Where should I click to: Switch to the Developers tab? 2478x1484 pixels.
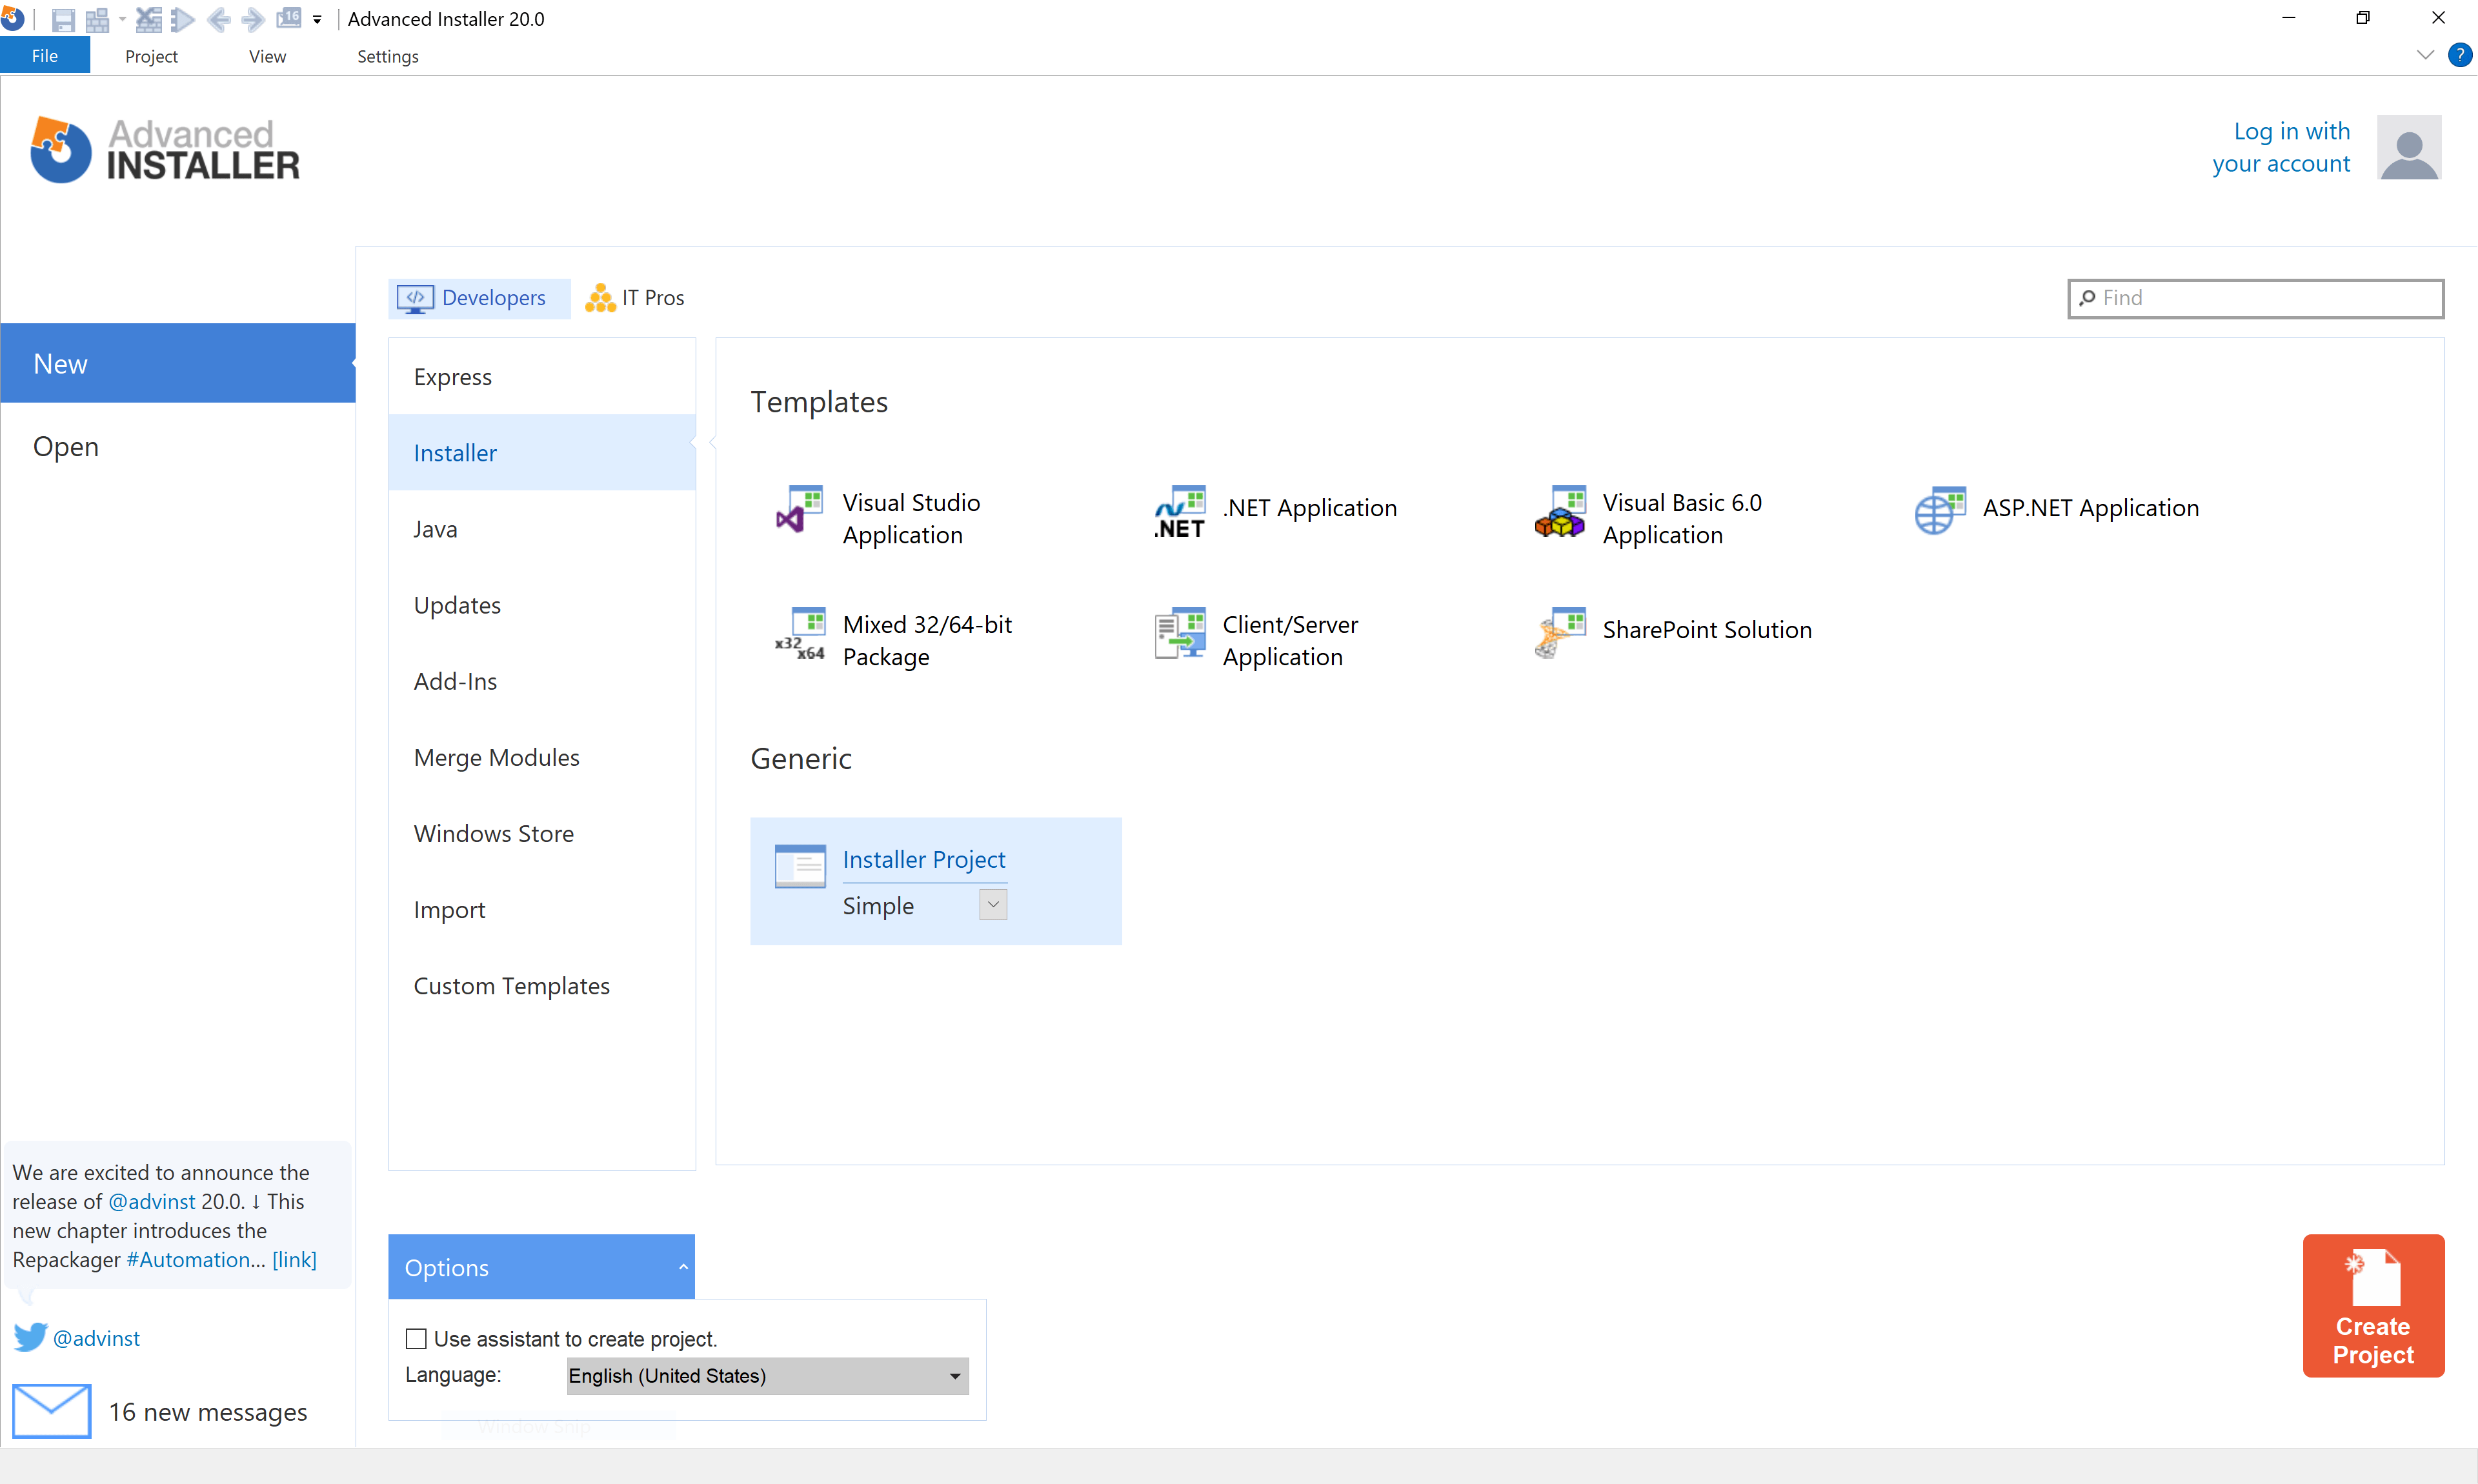(479, 298)
